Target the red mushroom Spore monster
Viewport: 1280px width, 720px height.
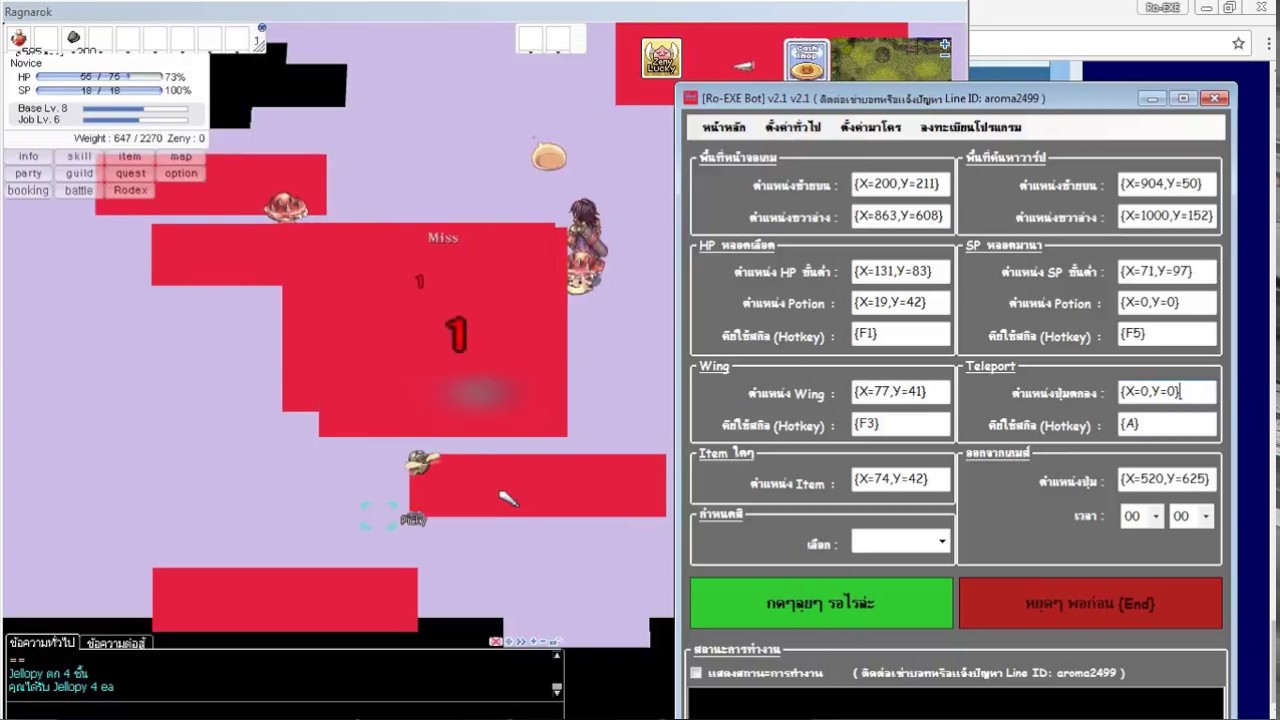coord(285,207)
